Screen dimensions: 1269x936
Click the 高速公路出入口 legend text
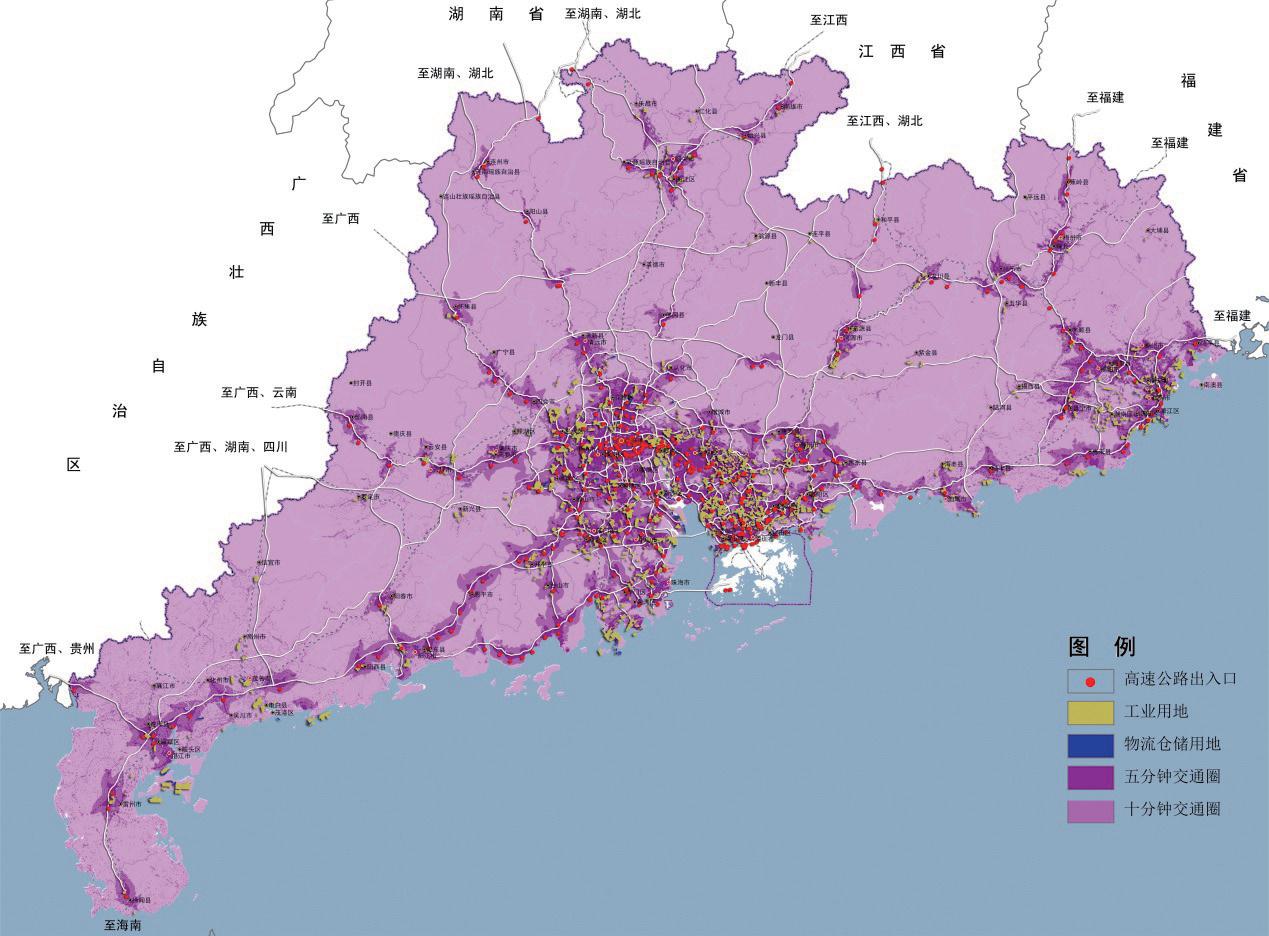click(1180, 679)
